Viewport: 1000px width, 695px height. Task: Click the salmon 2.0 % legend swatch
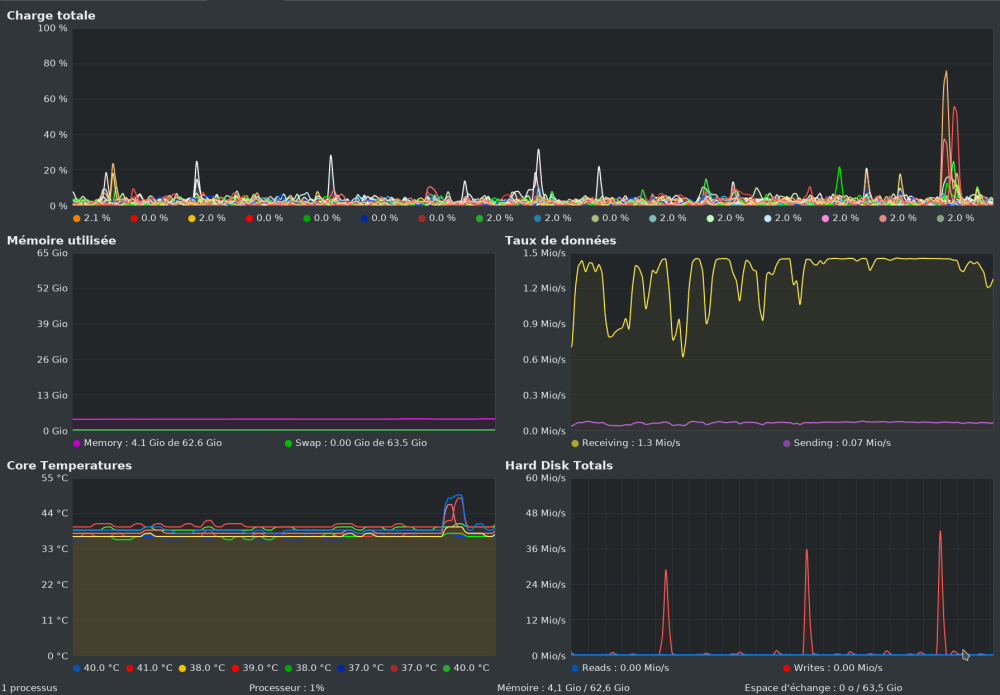coord(883,219)
